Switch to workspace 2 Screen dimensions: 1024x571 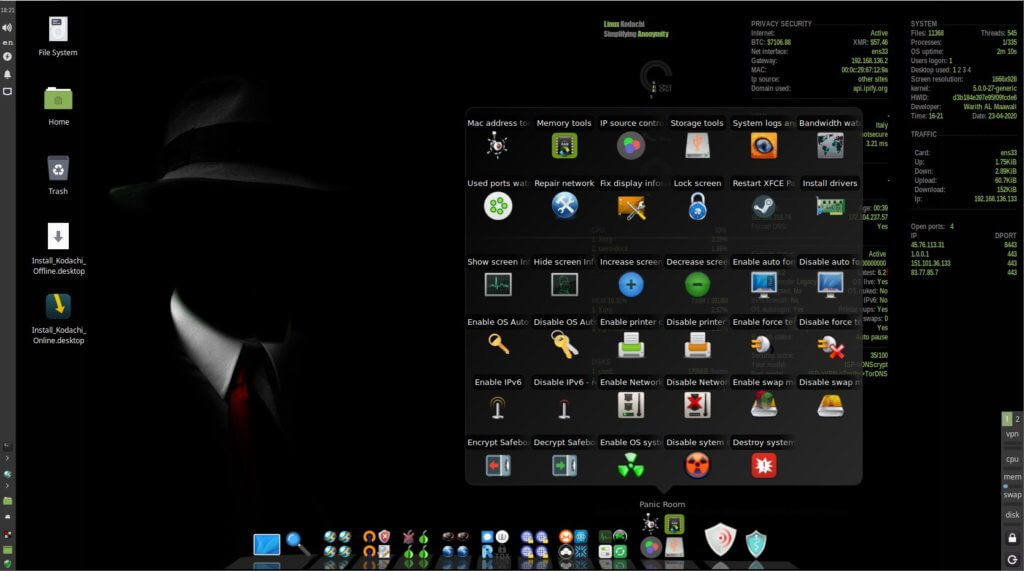1017,419
